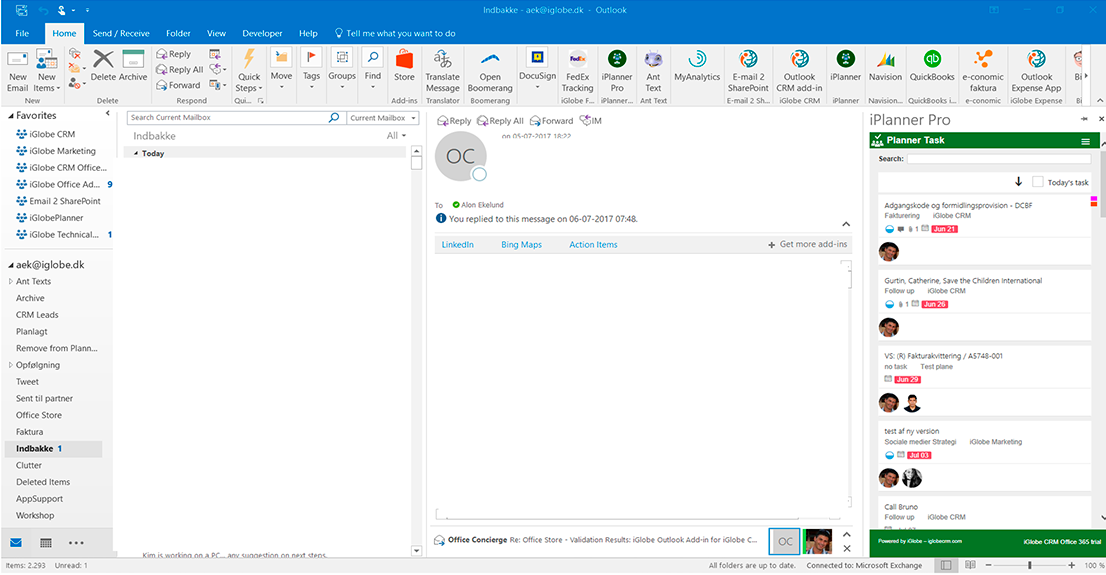The image size is (1106, 575).
Task: Adjust the zoom slider in the status bar
Action: pos(1030,565)
